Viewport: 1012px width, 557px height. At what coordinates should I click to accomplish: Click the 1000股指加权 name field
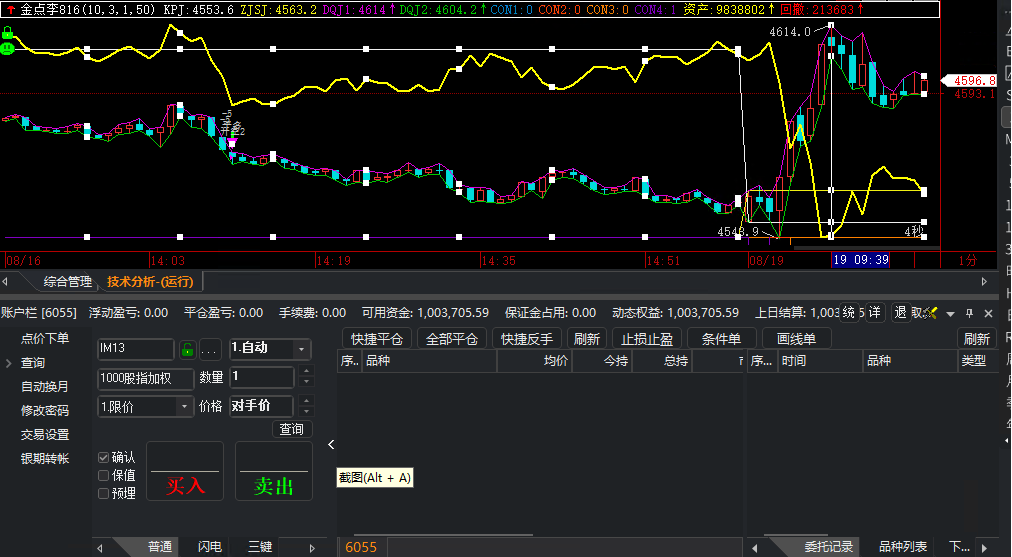pyautogui.click(x=145, y=379)
